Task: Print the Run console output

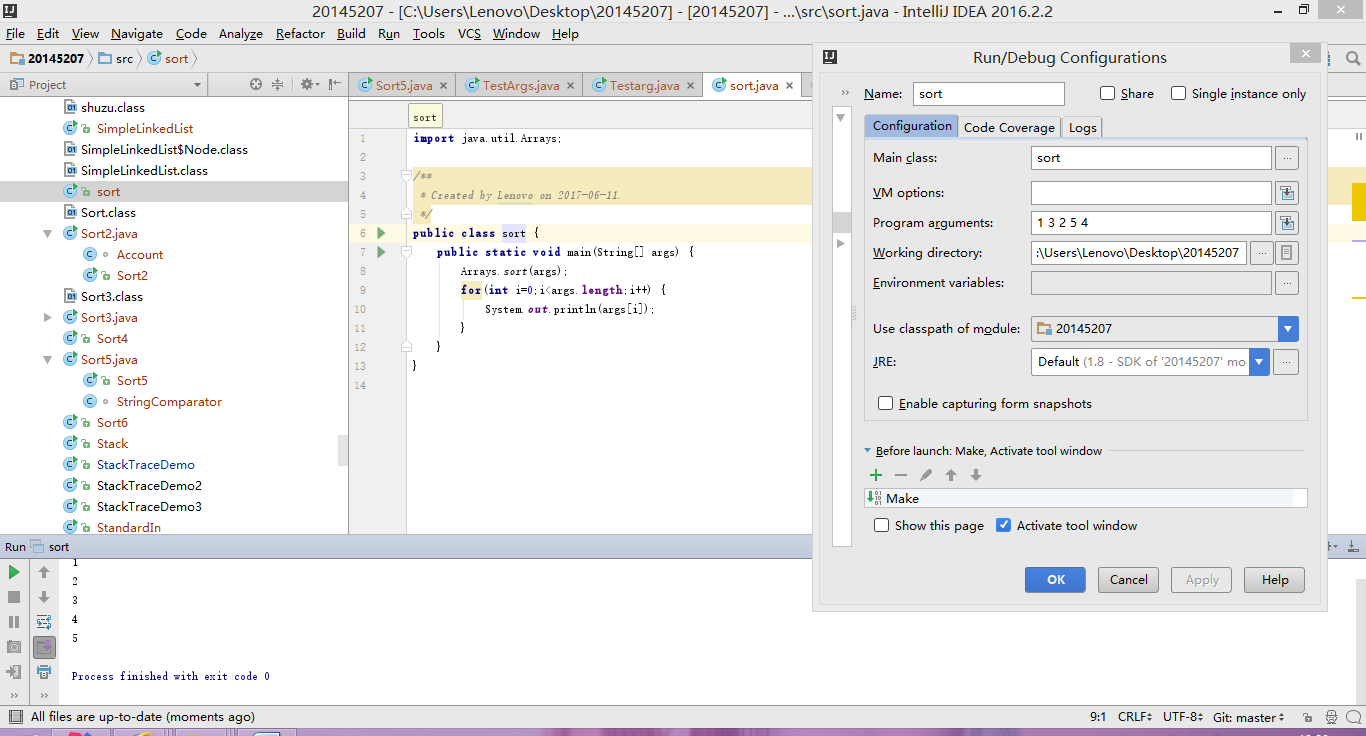Action: tap(44, 672)
